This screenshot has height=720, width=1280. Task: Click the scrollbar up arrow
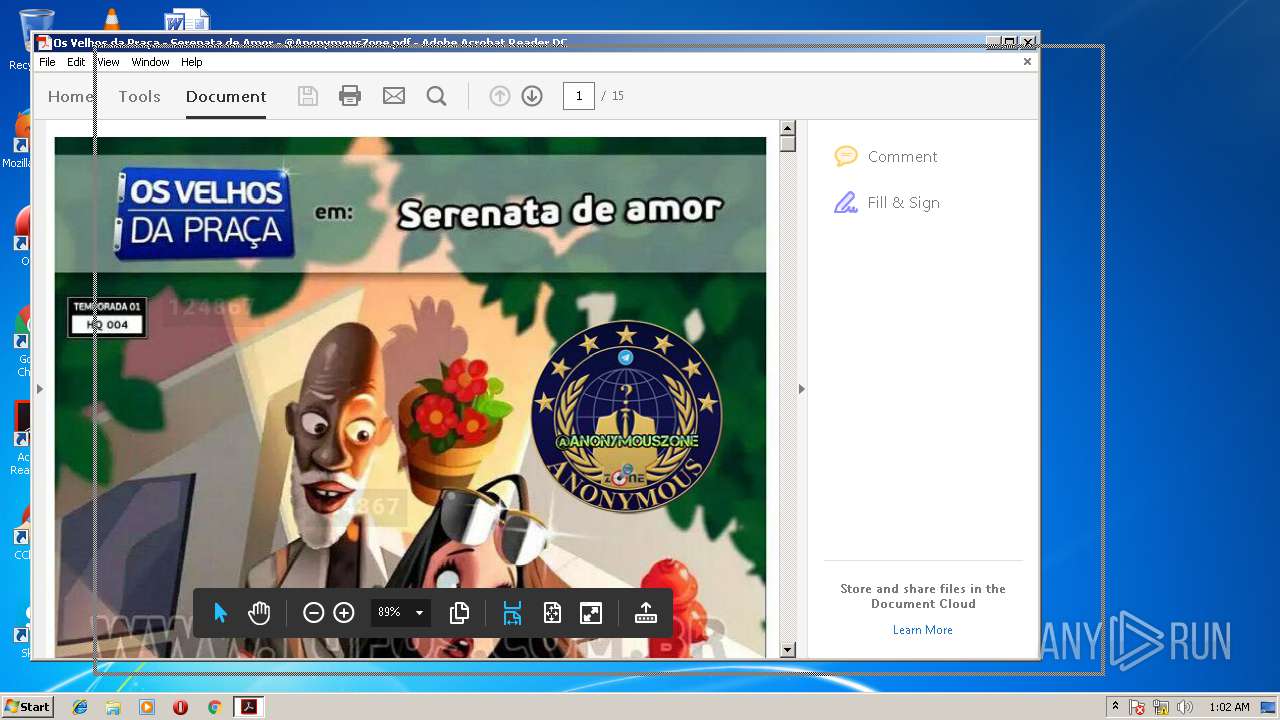(x=787, y=128)
